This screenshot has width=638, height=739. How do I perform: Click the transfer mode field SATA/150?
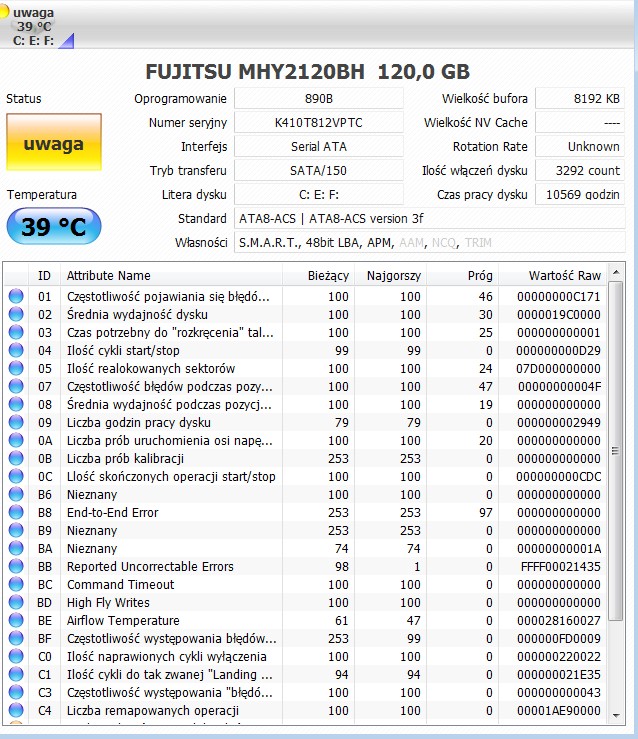coord(319,171)
